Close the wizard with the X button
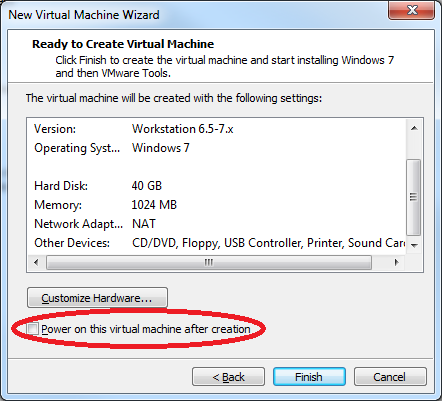The width and height of the screenshot is (442, 401). point(412,10)
